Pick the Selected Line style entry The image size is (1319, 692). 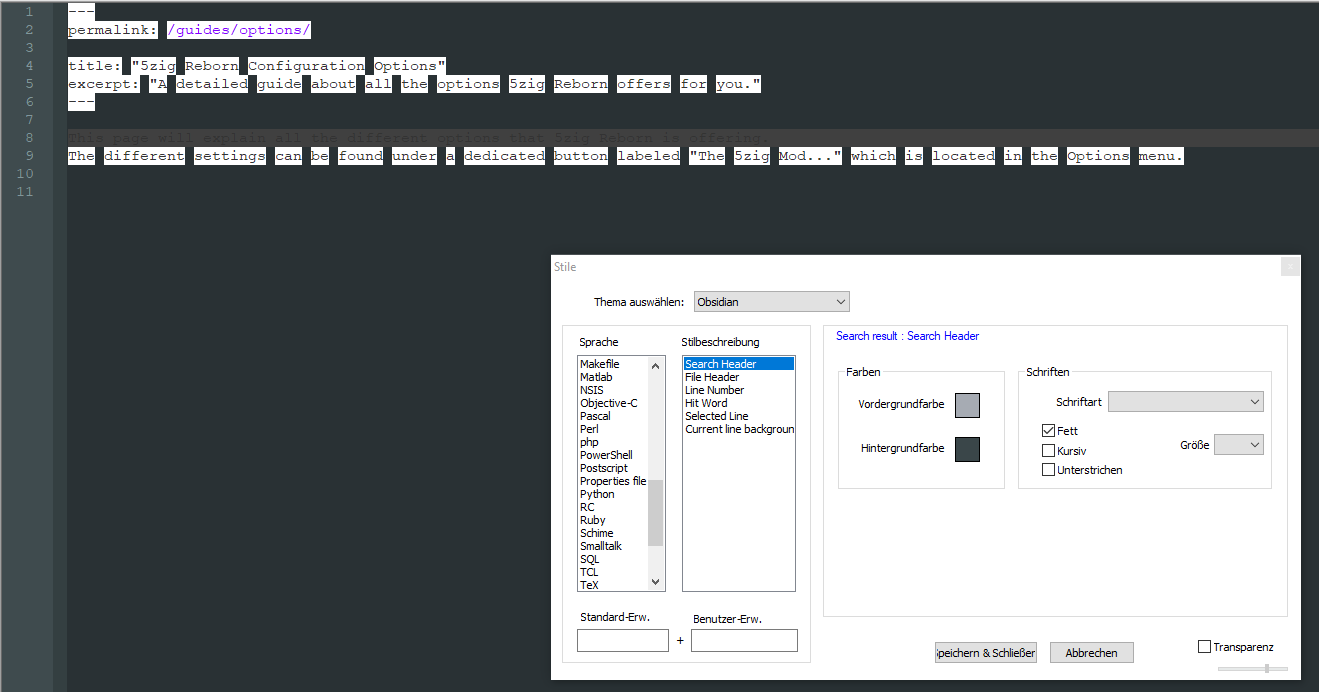click(x=716, y=416)
